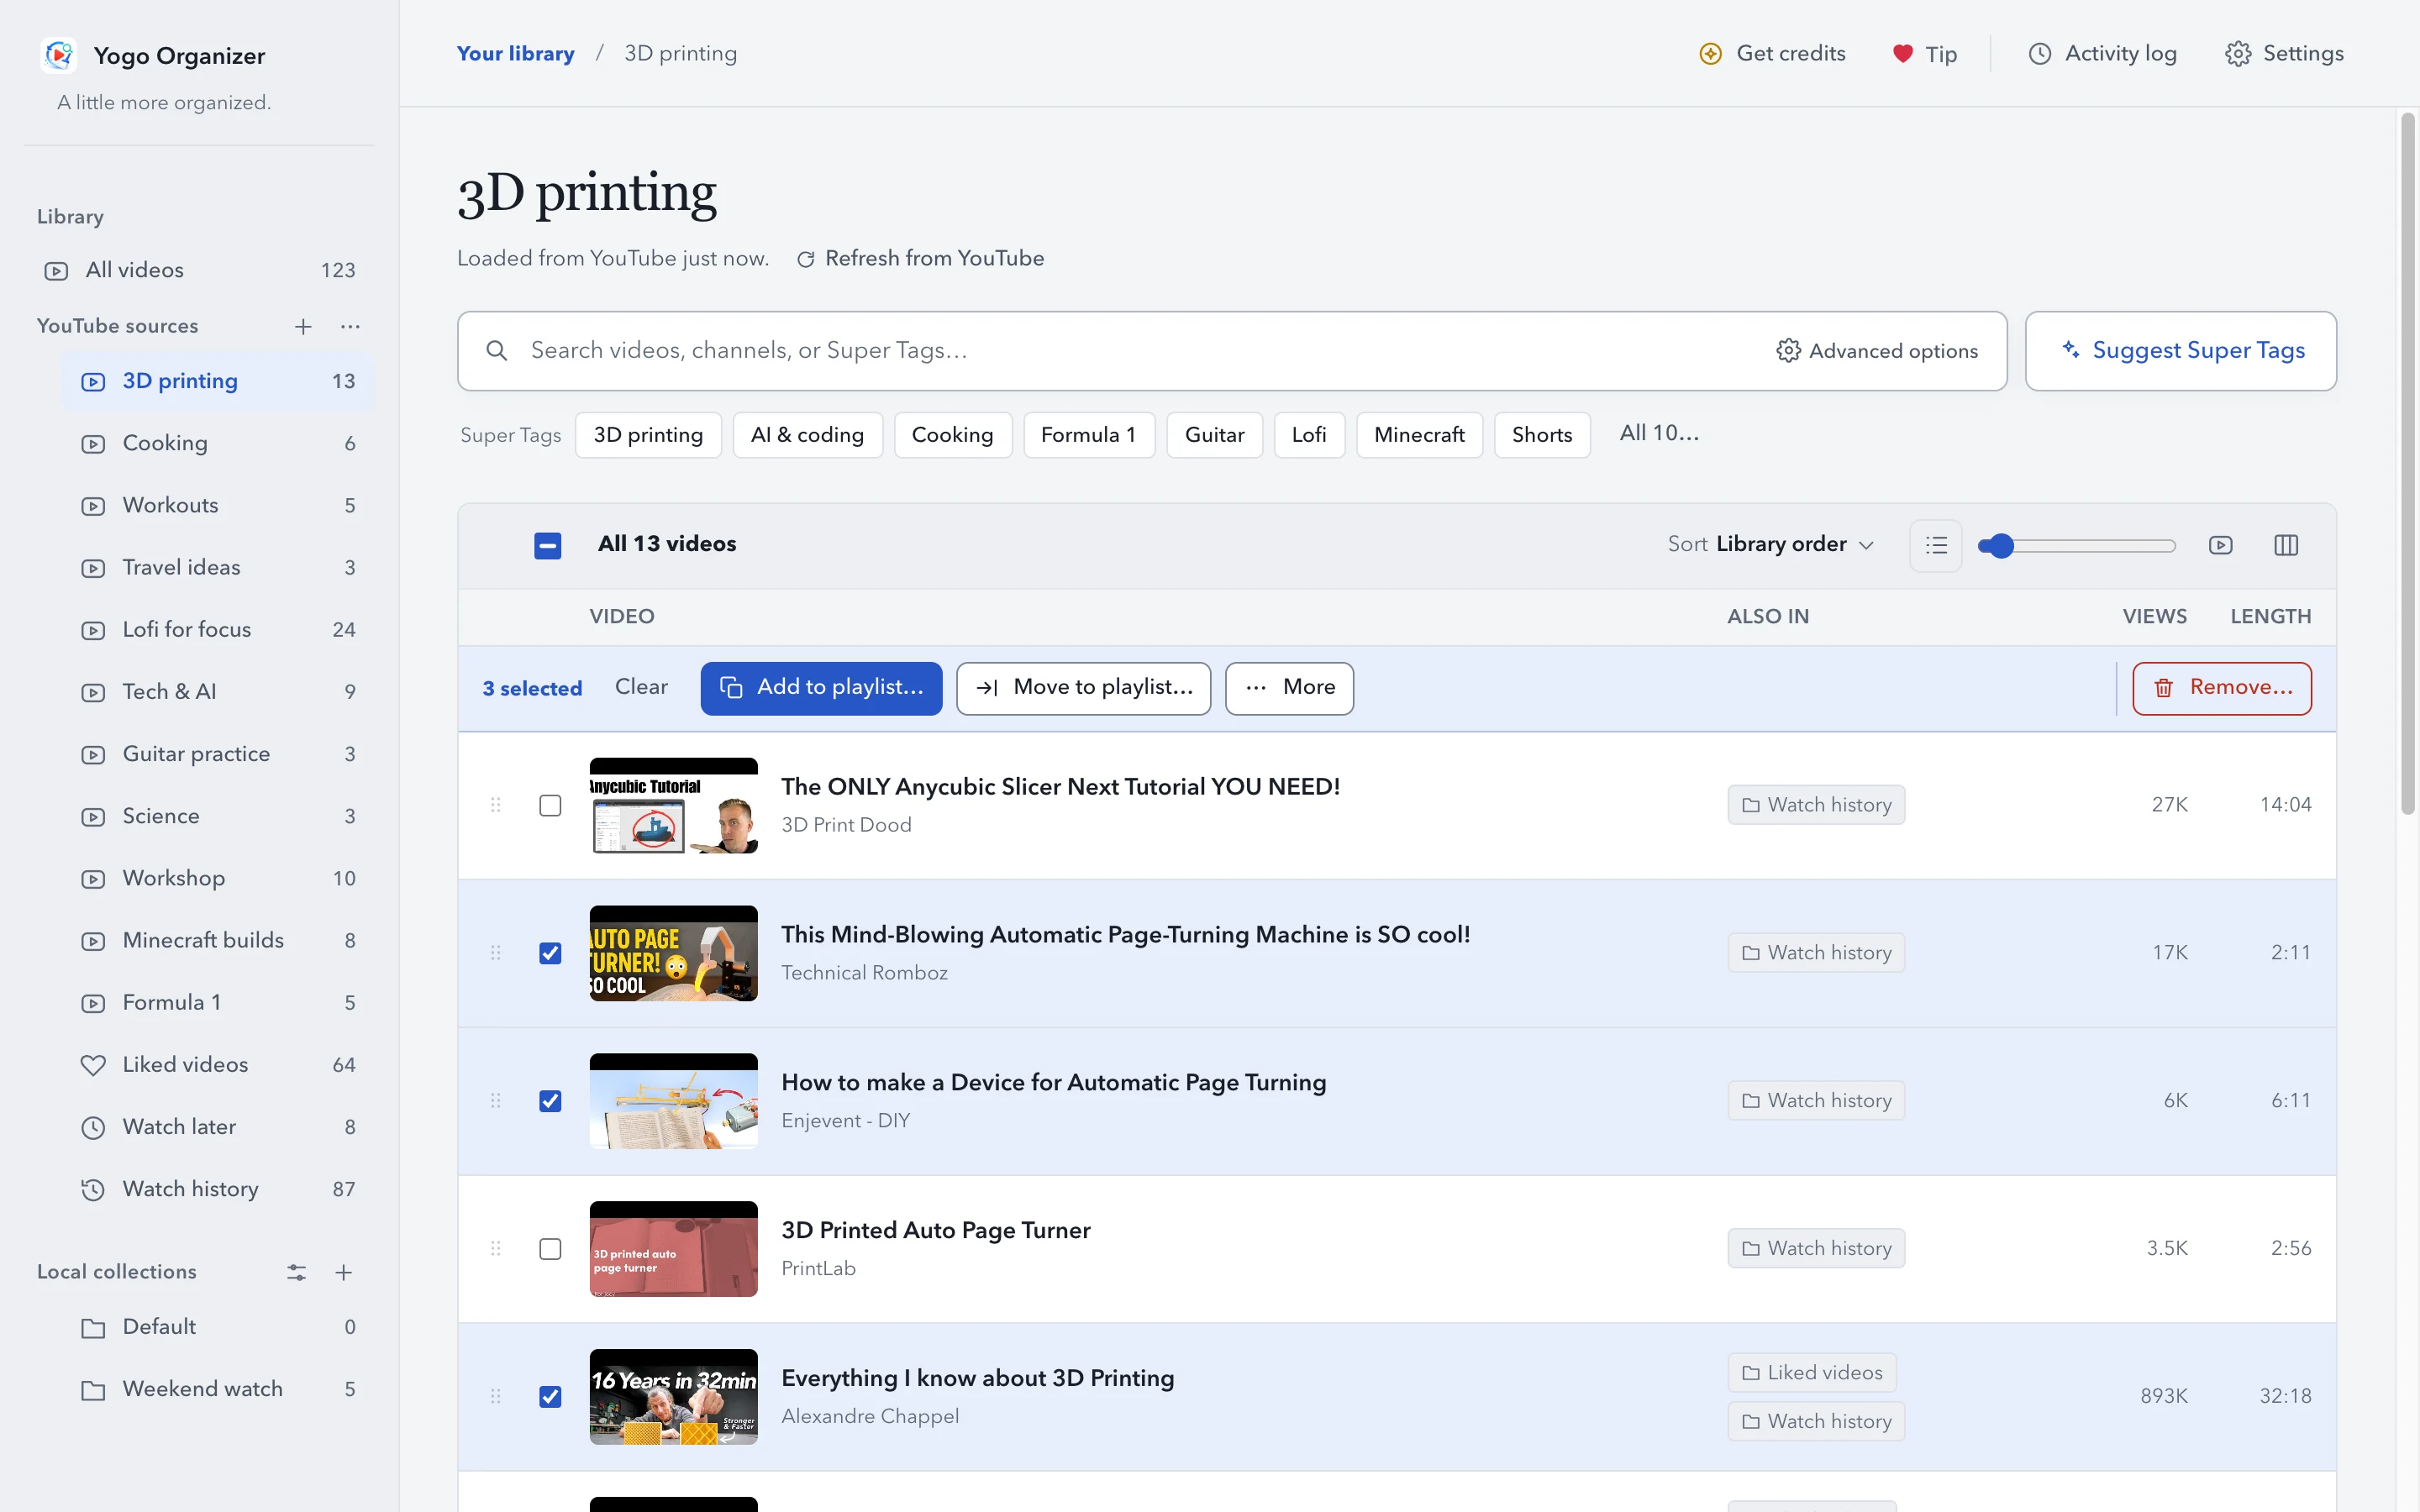Switch to list view icon
Viewport: 2420px width, 1512px height.
click(x=1936, y=545)
